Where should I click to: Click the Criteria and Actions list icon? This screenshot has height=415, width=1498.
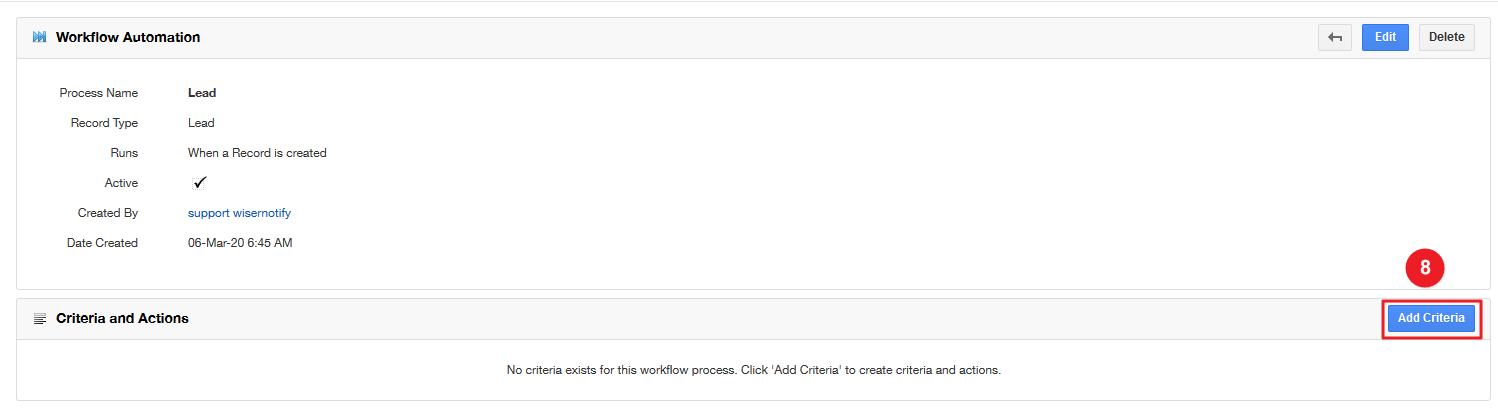pyautogui.click(x=40, y=319)
